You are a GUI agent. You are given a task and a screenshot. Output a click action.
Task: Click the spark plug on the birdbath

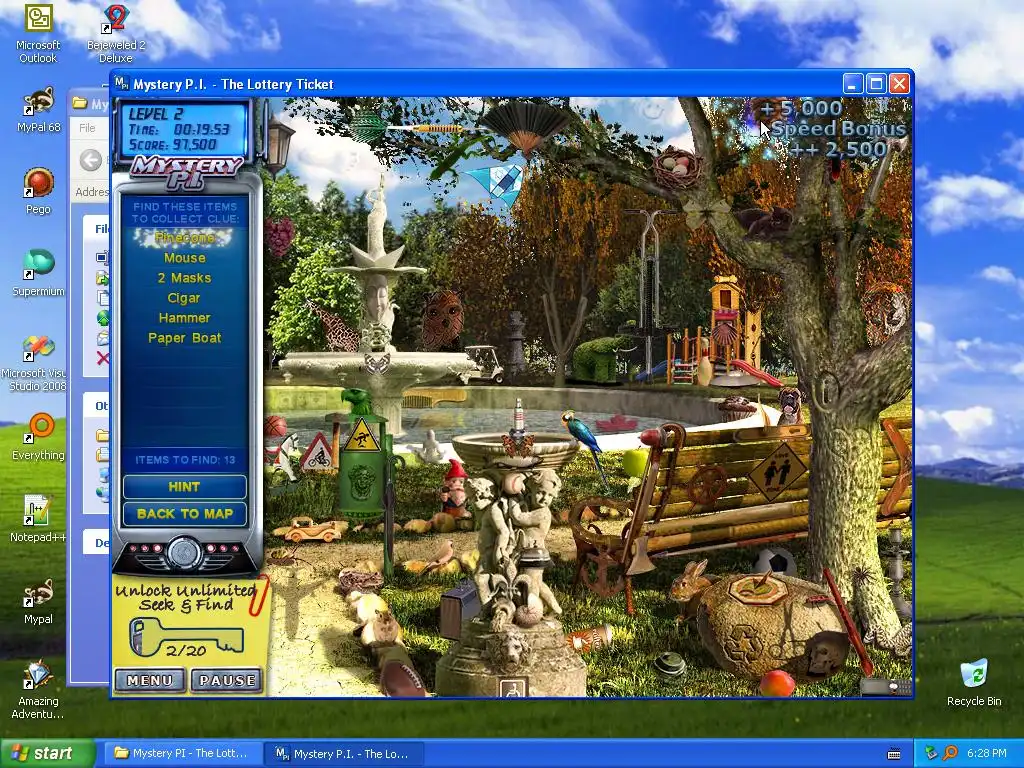pyautogui.click(x=519, y=419)
